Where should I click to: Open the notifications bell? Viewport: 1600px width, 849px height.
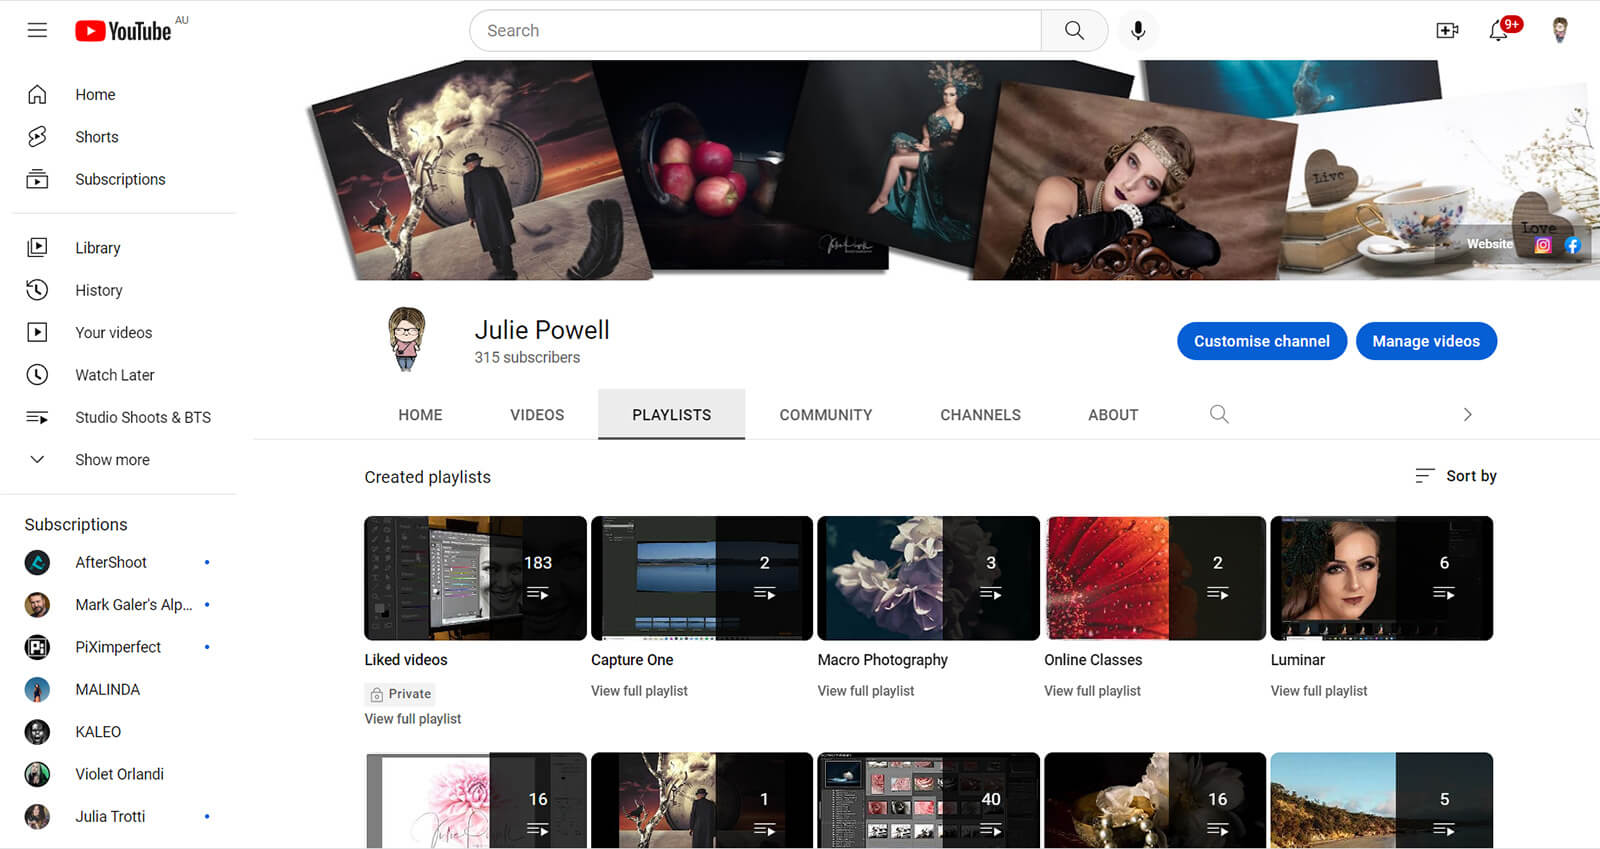1498,31
